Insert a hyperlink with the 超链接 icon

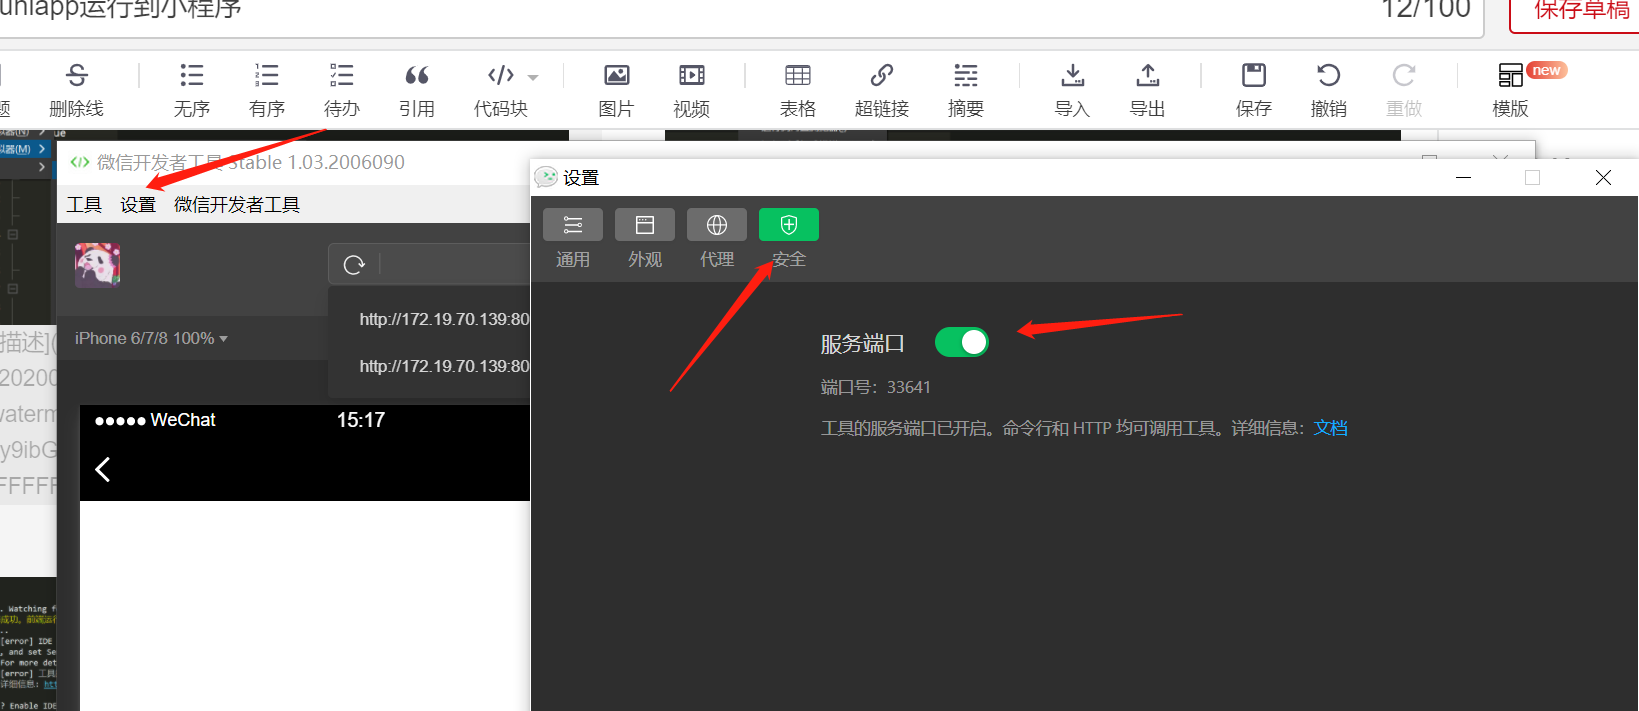point(882,76)
